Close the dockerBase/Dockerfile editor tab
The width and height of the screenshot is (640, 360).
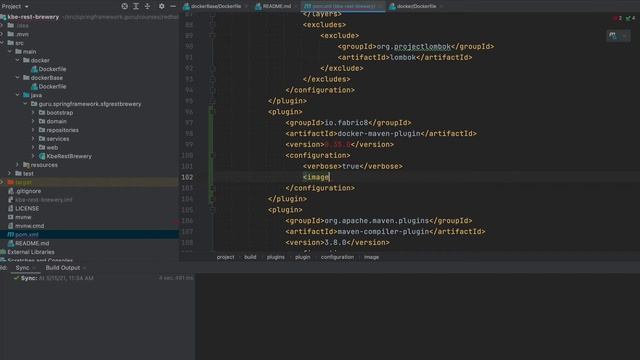coord(246,6)
